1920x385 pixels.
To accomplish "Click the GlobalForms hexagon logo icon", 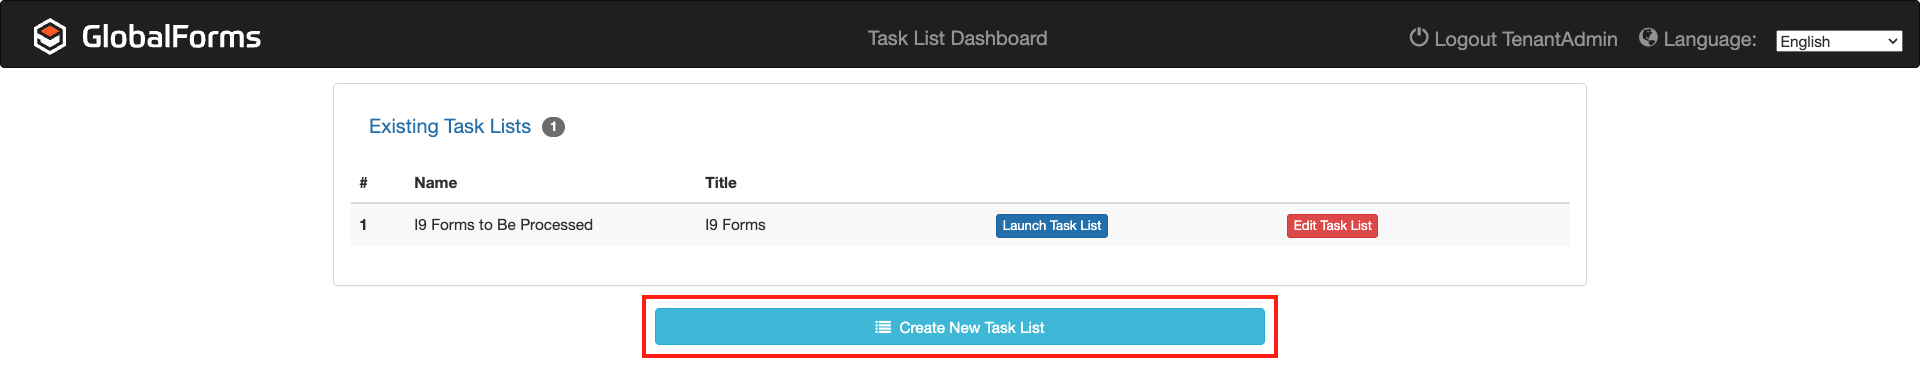I will pos(49,37).
